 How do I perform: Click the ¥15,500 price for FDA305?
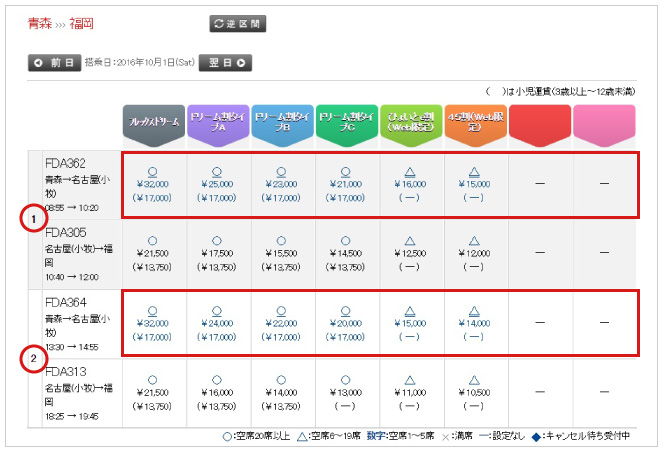[282, 253]
